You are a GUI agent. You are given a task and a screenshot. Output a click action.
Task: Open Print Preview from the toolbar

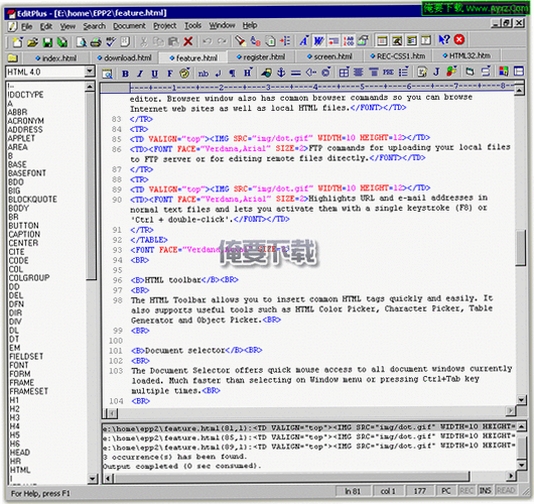(x=81, y=42)
